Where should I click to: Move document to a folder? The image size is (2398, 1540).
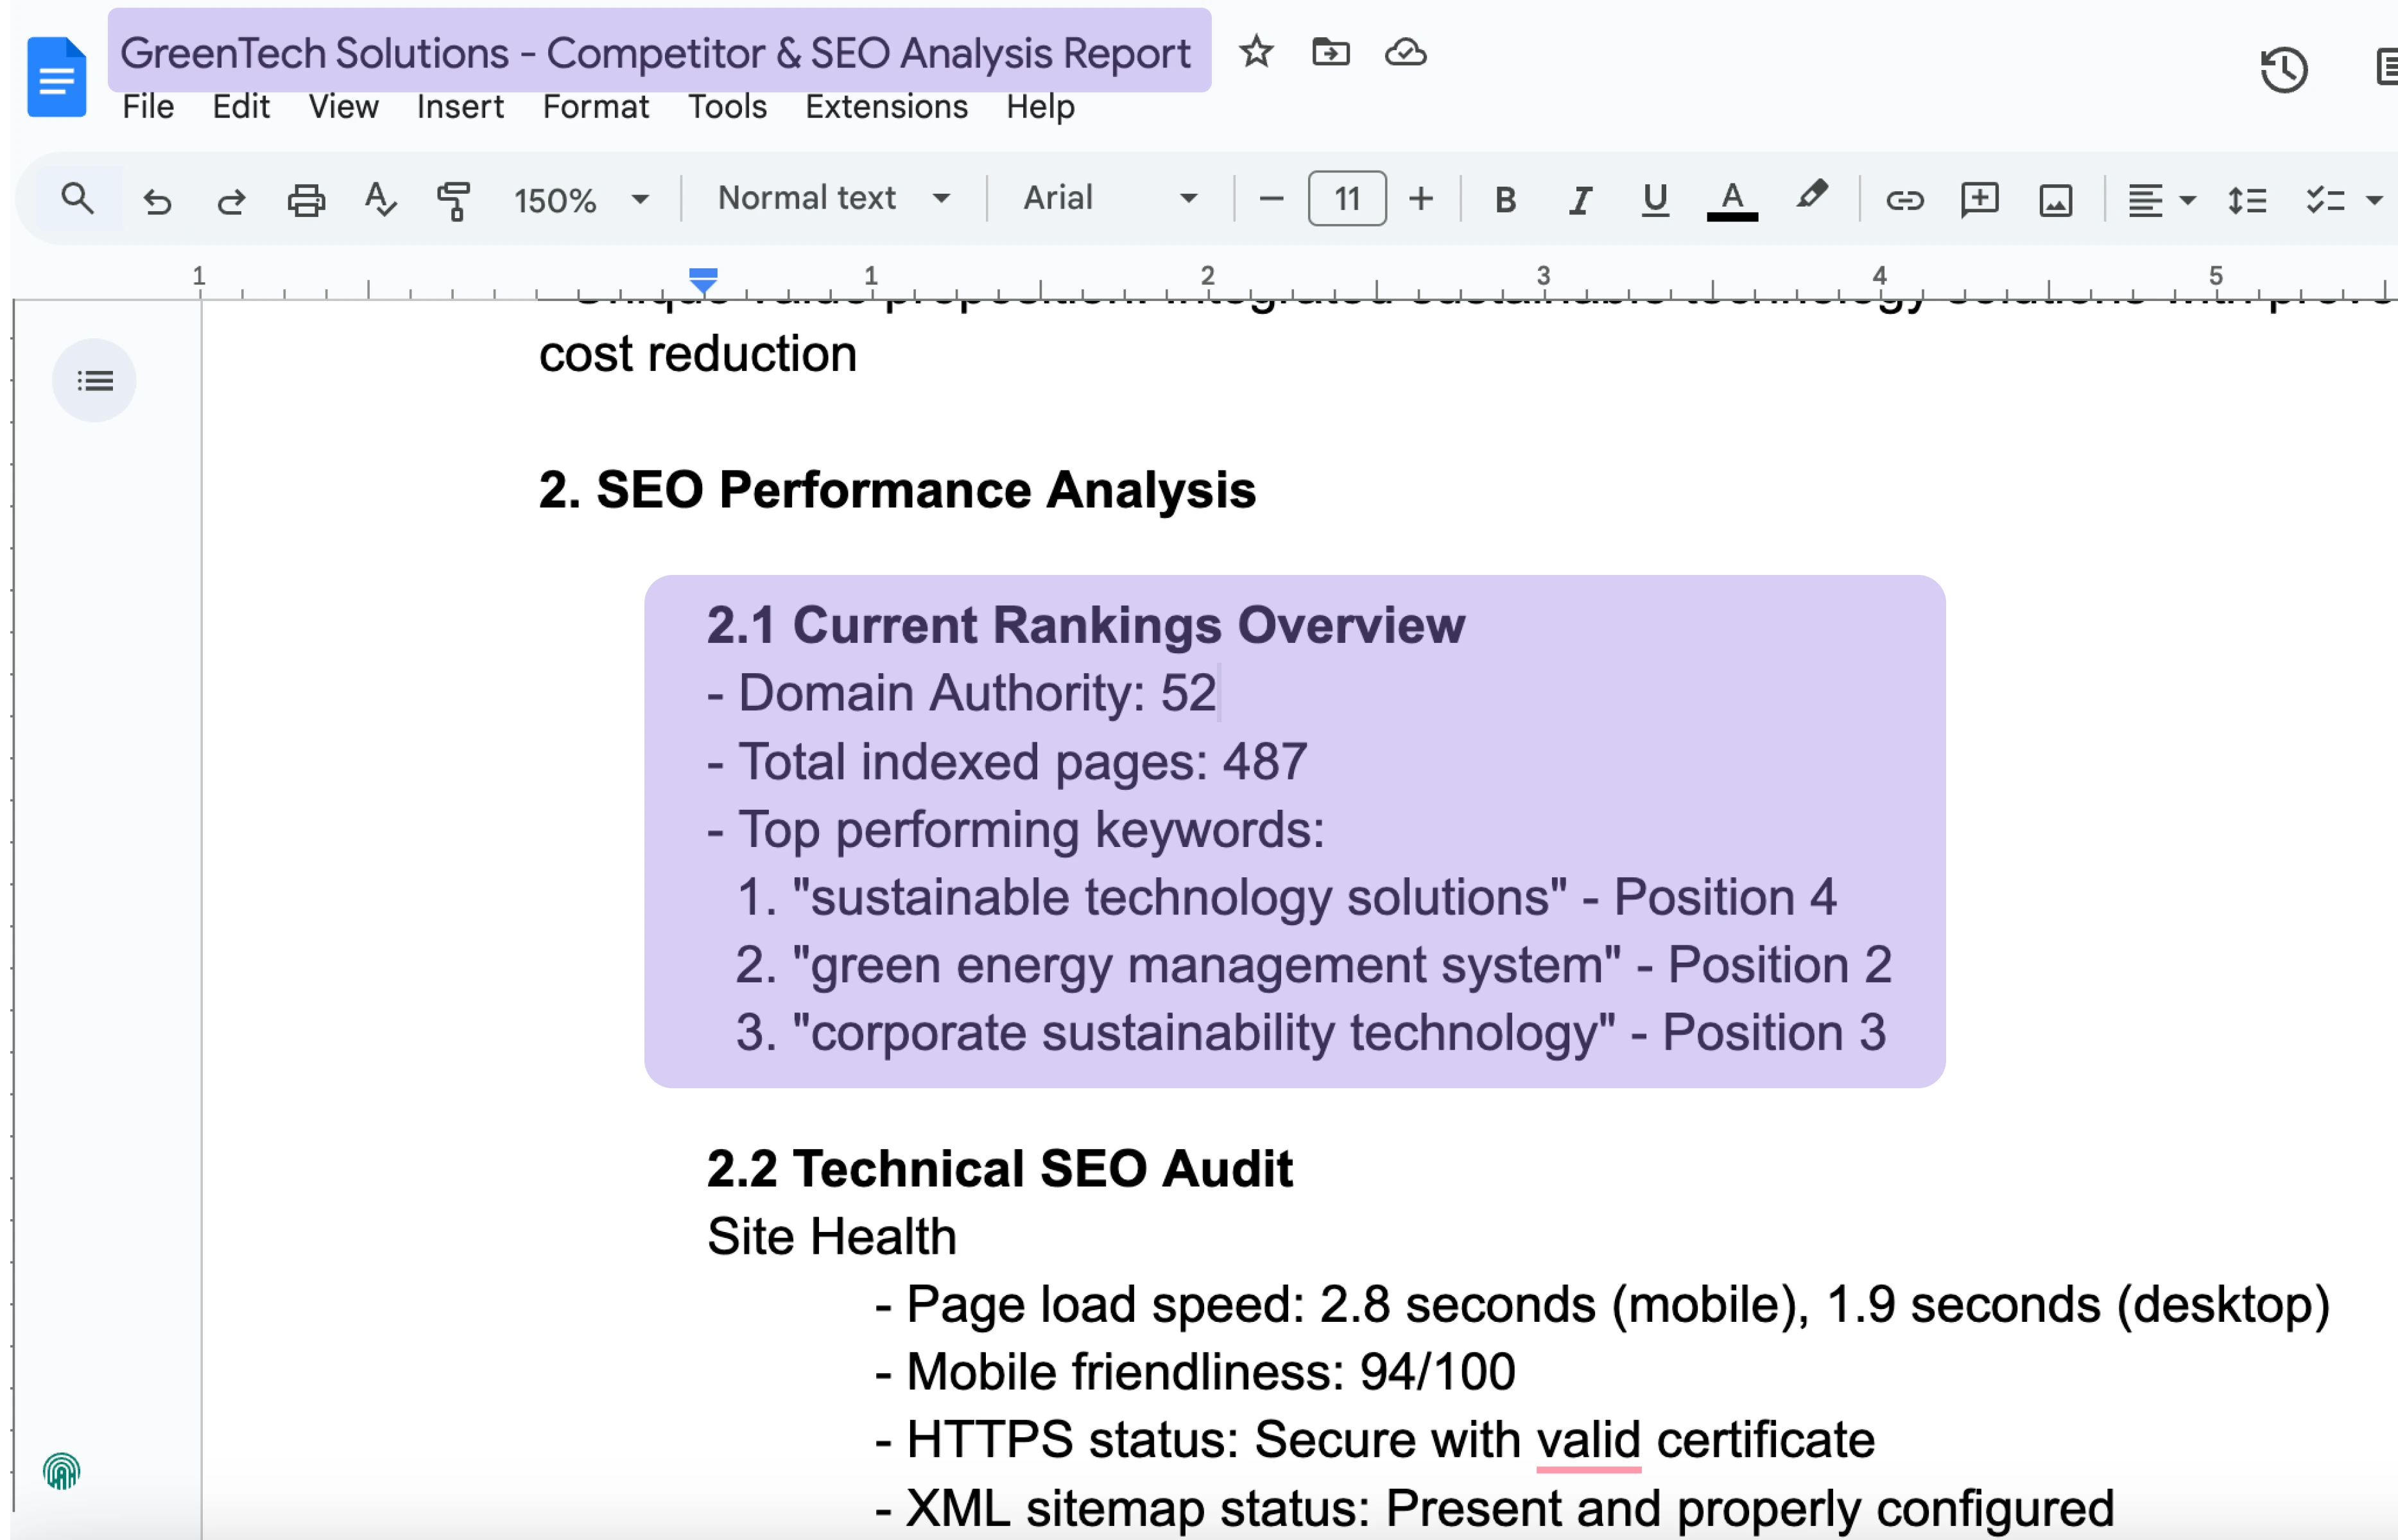click(1330, 51)
